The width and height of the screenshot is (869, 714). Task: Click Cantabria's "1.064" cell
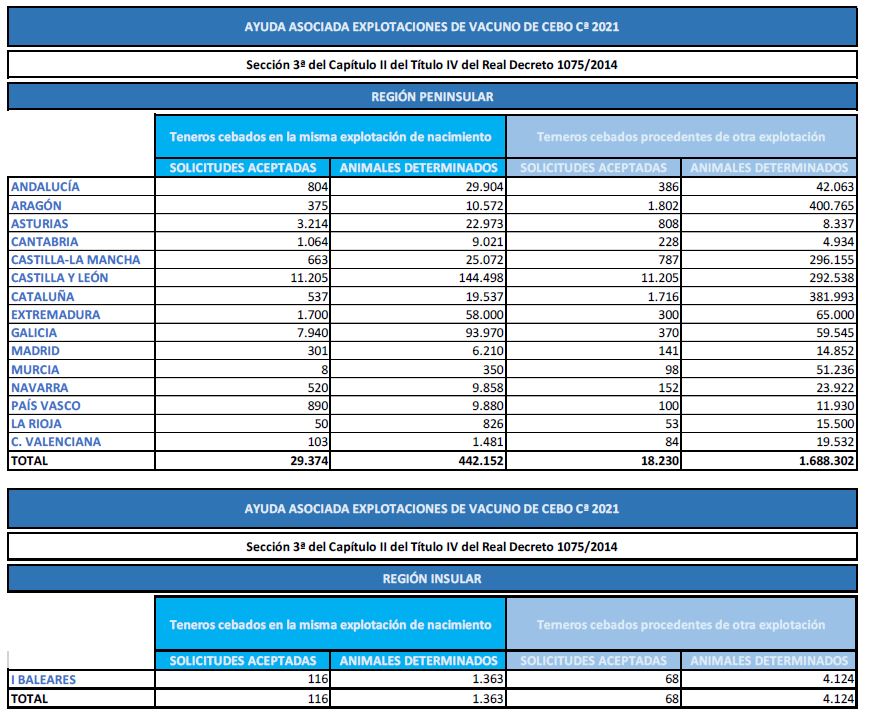coord(313,242)
